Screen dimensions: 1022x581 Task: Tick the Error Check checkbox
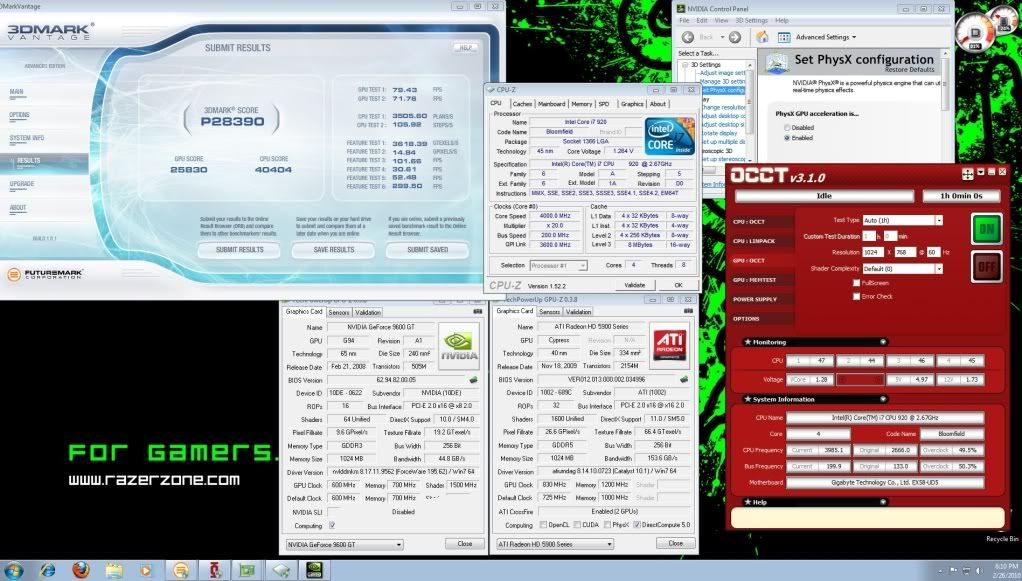click(856, 296)
